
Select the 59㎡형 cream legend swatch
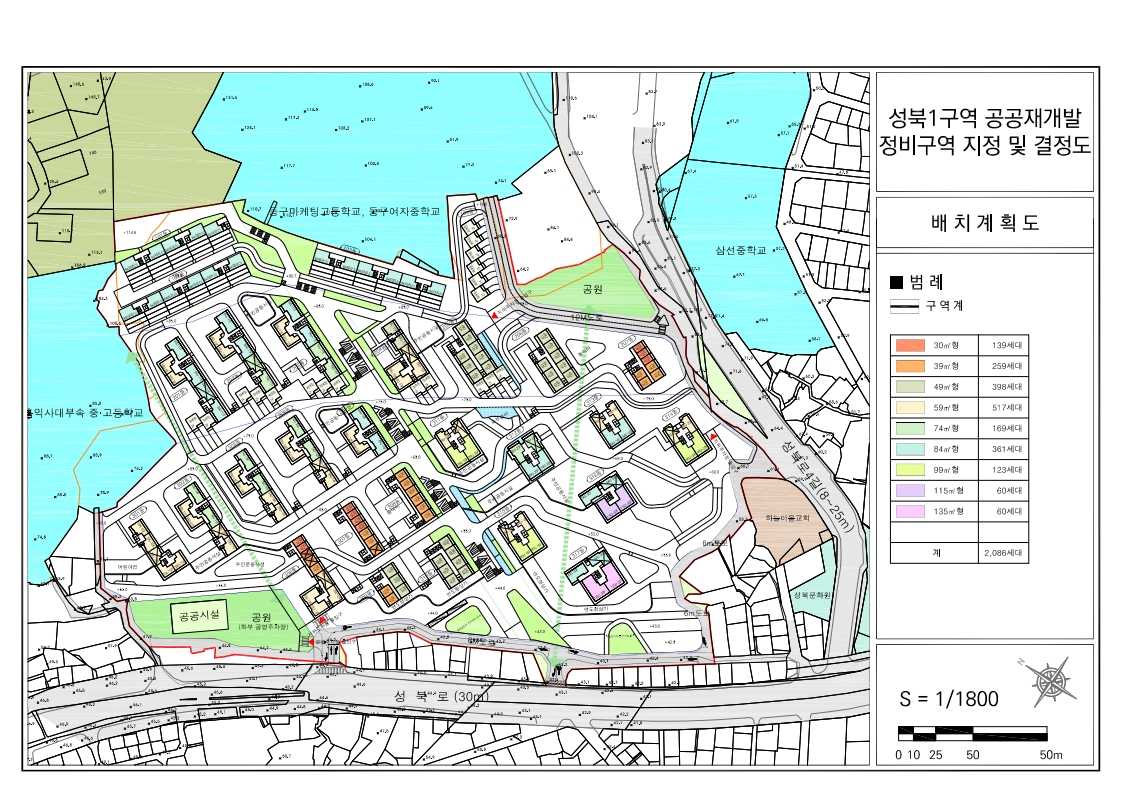909,408
